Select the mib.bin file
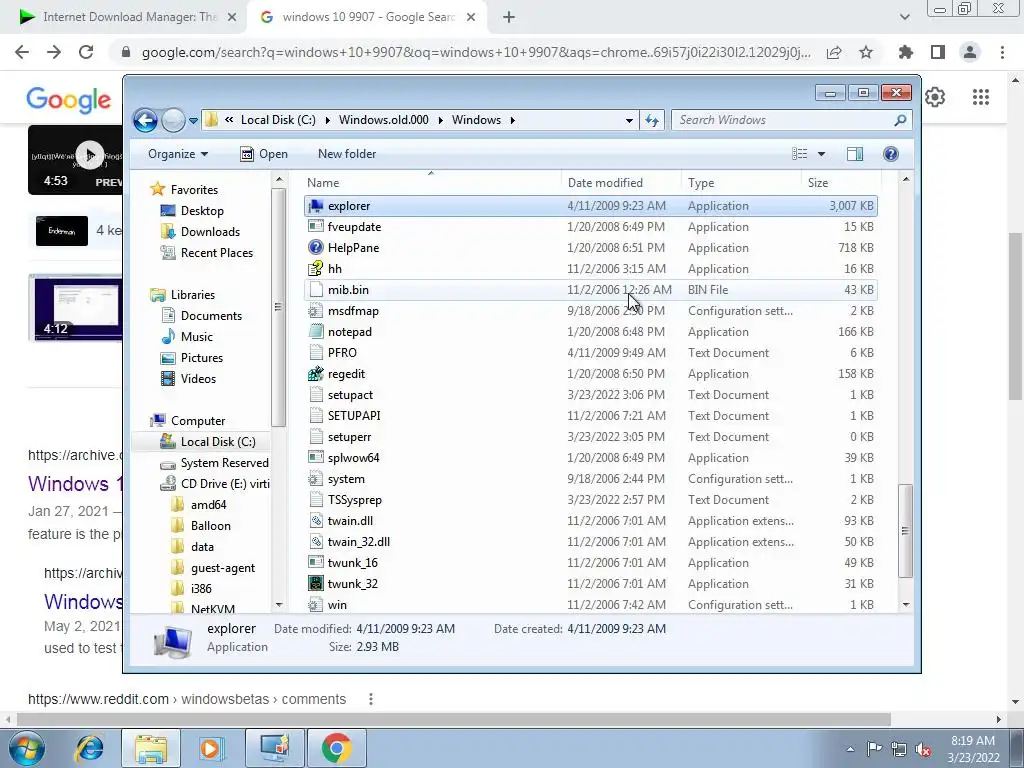Screen dimensions: 1024x768 590,290
